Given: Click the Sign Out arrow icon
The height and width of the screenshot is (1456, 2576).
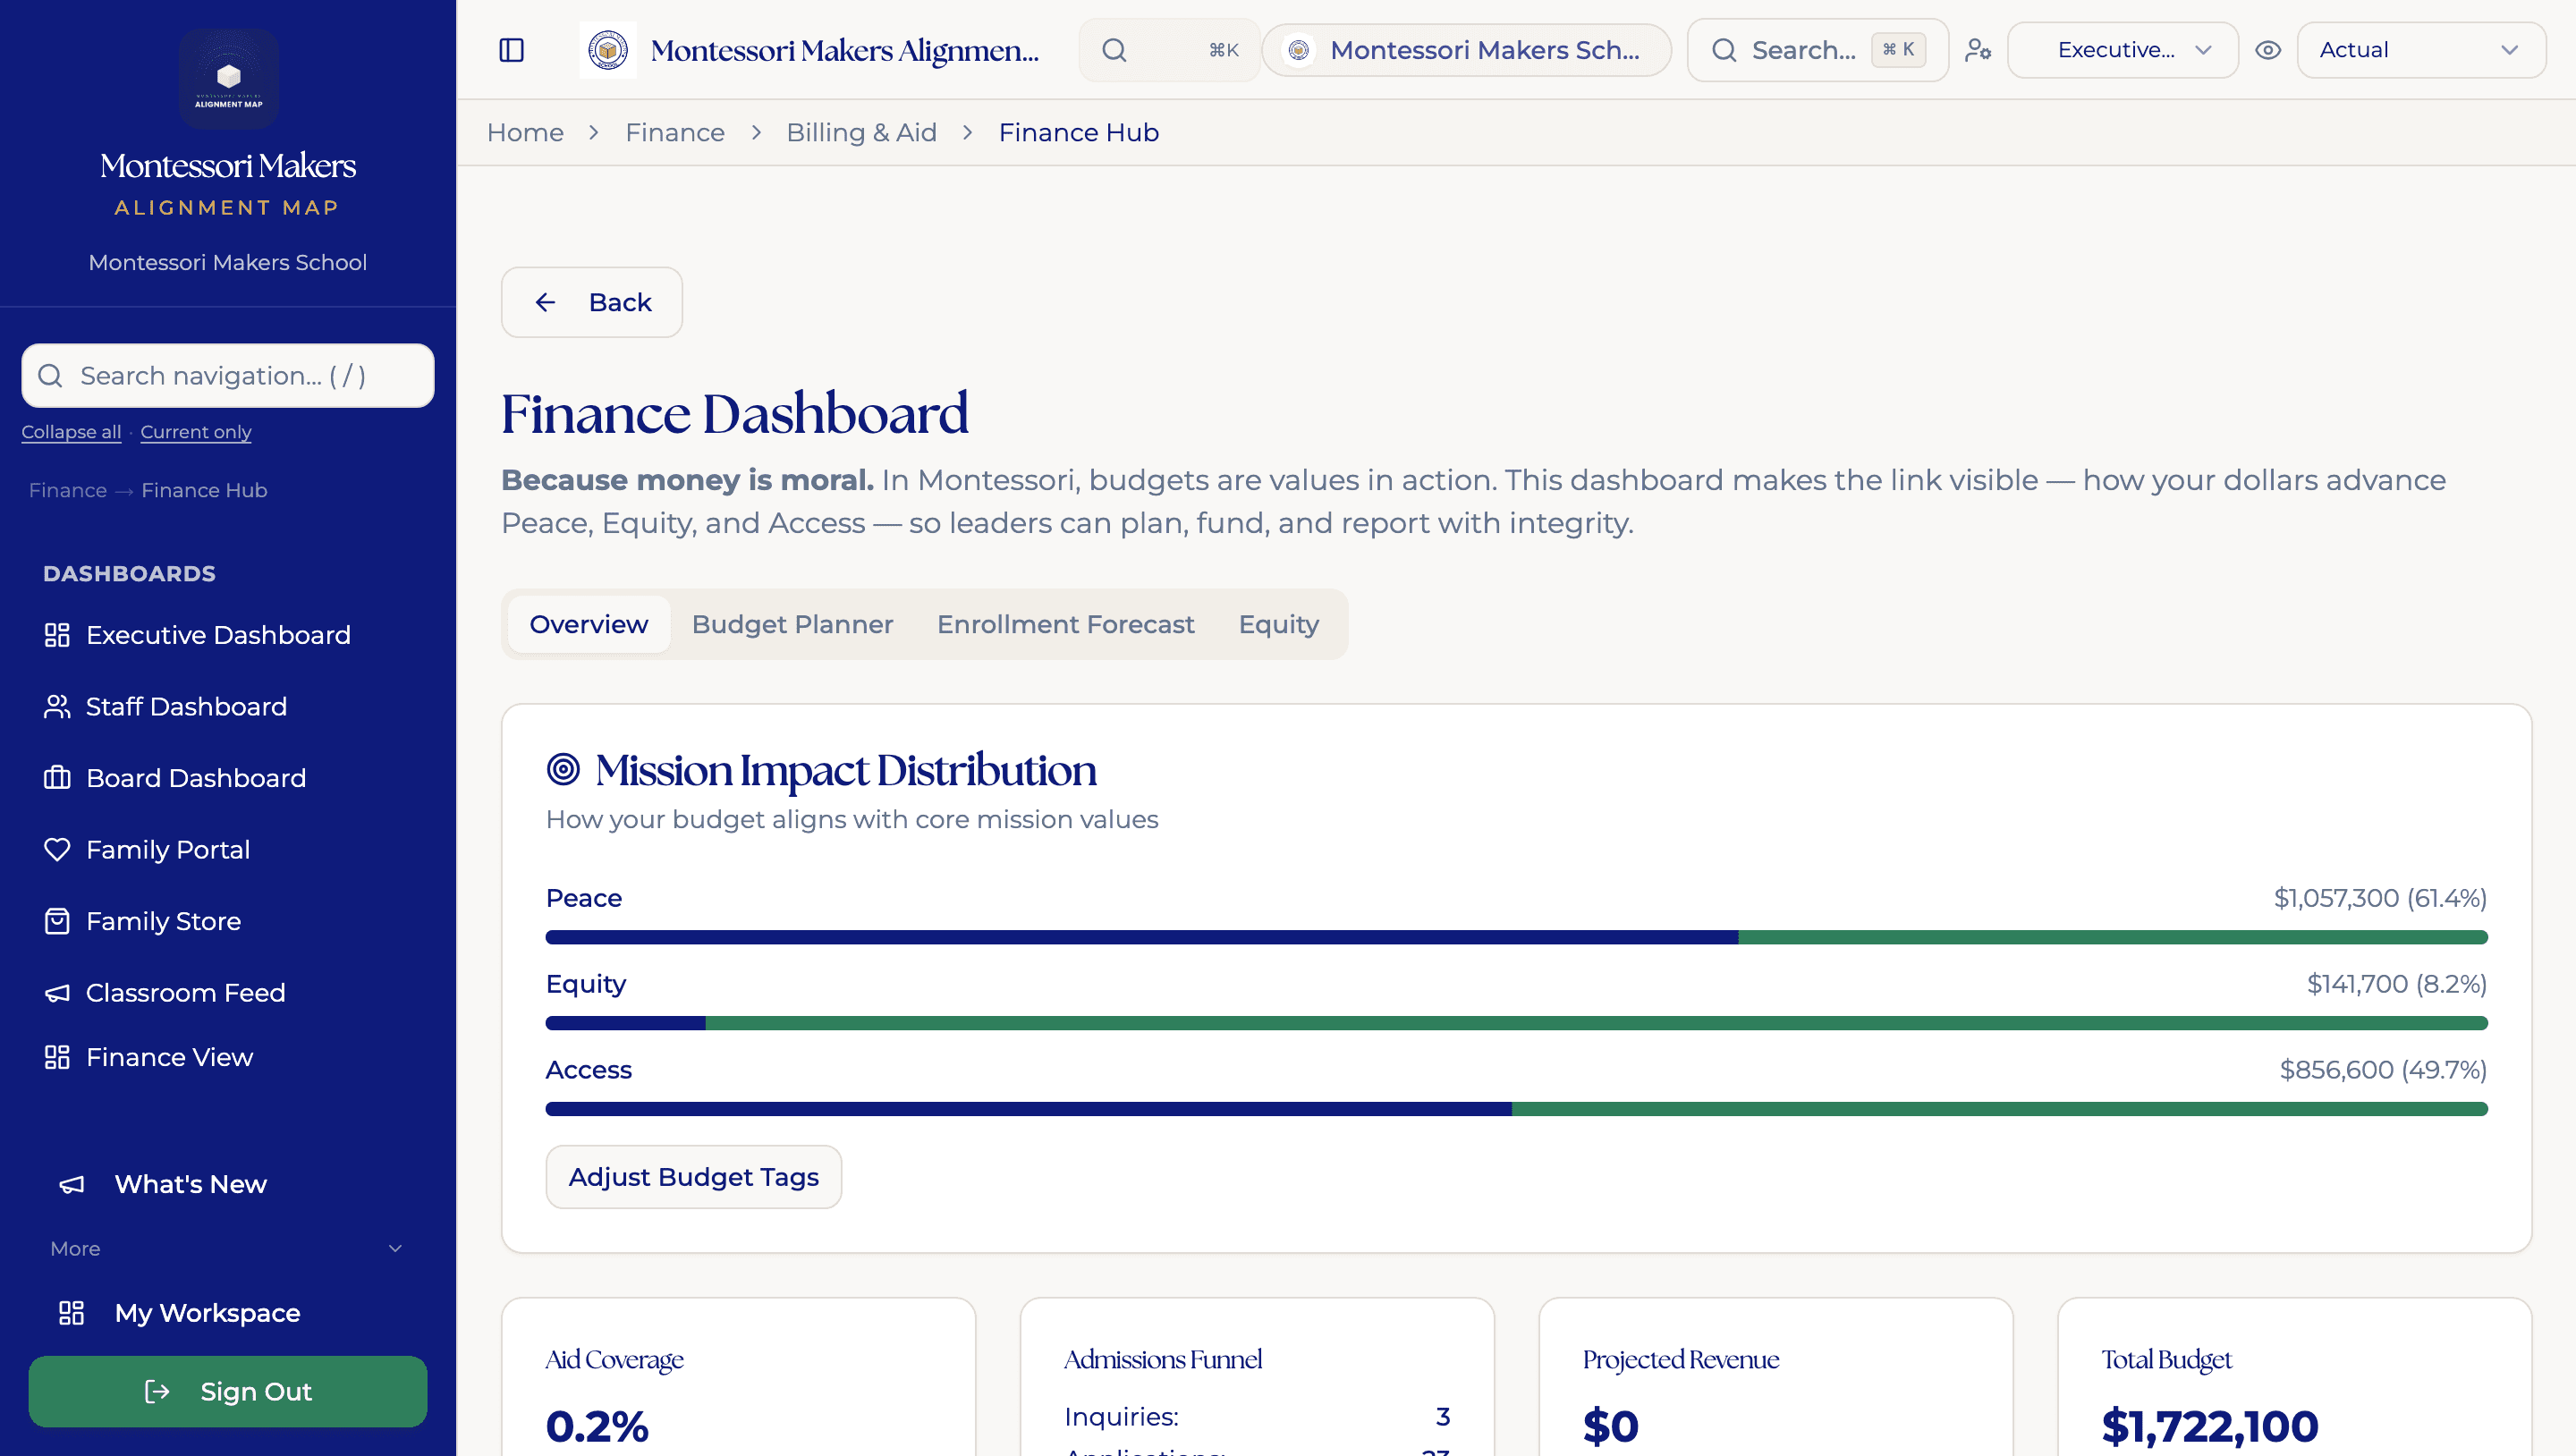Looking at the screenshot, I should click(x=157, y=1391).
